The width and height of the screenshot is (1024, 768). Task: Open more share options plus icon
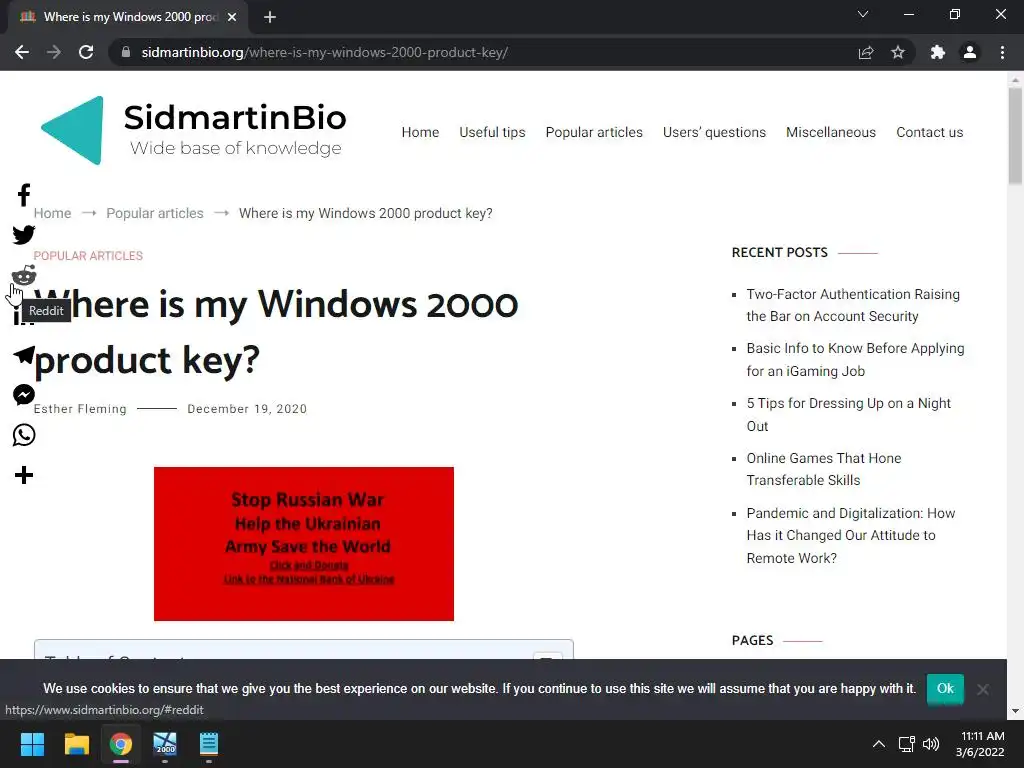tap(24, 475)
